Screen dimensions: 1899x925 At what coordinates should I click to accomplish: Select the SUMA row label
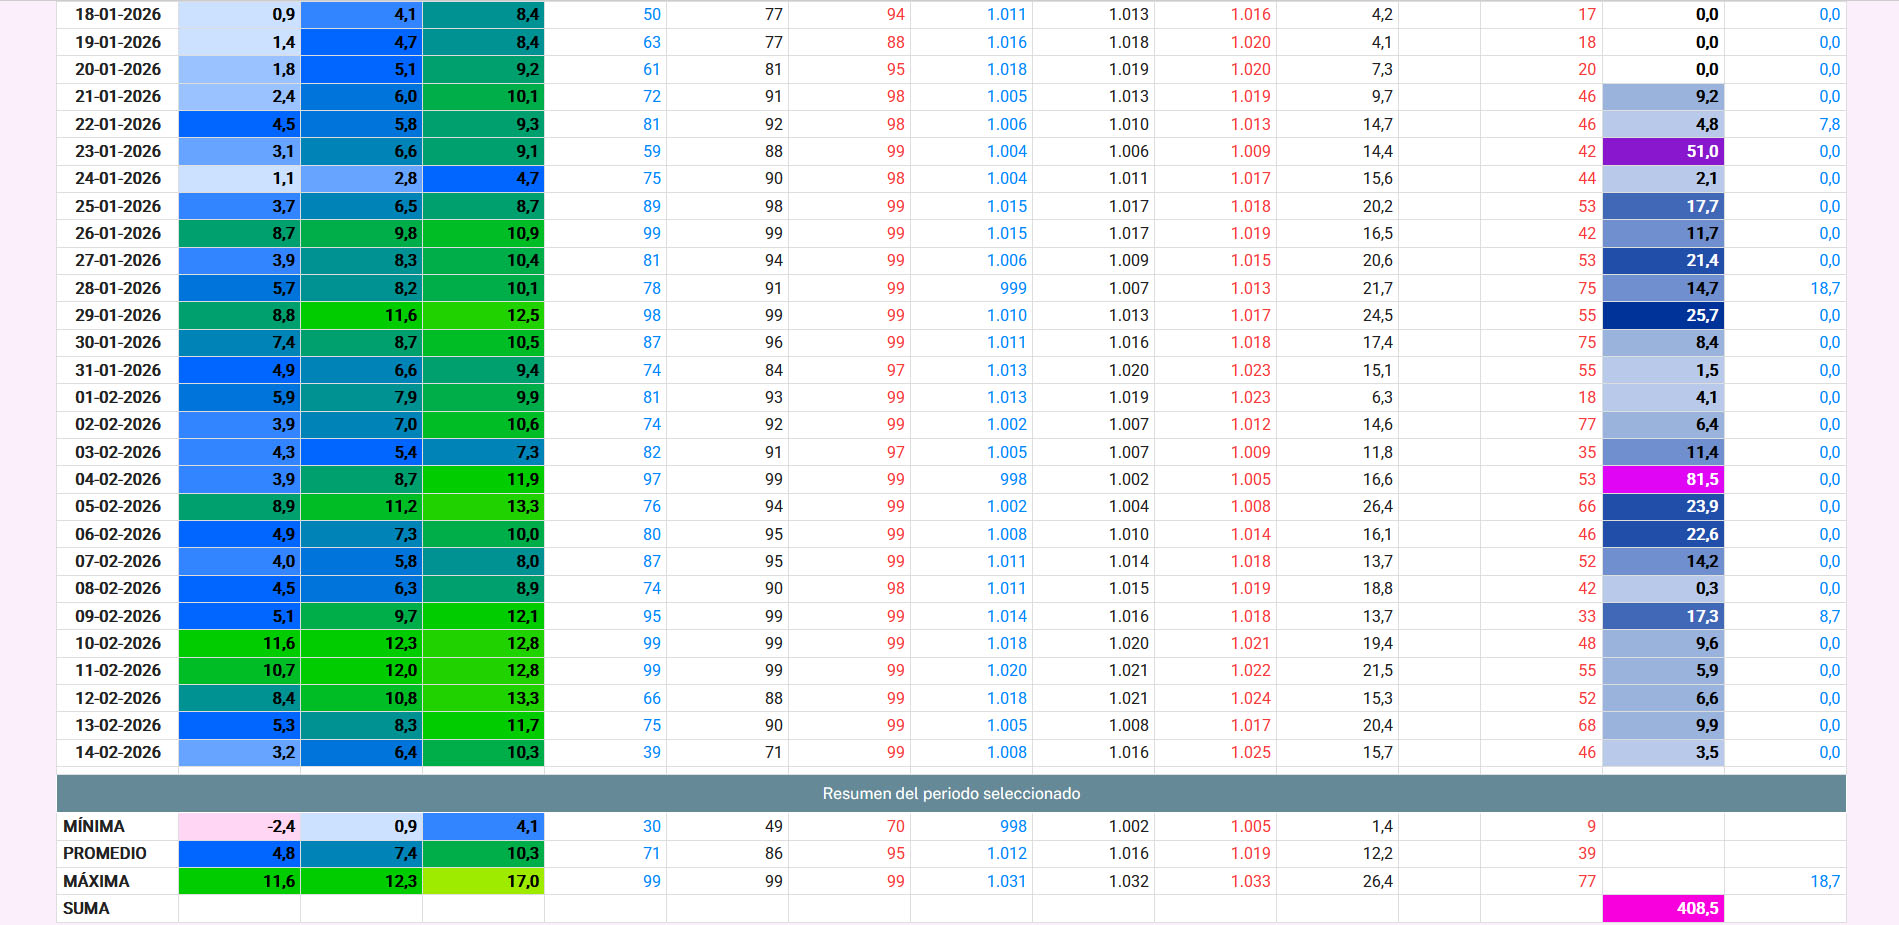[x=86, y=908]
